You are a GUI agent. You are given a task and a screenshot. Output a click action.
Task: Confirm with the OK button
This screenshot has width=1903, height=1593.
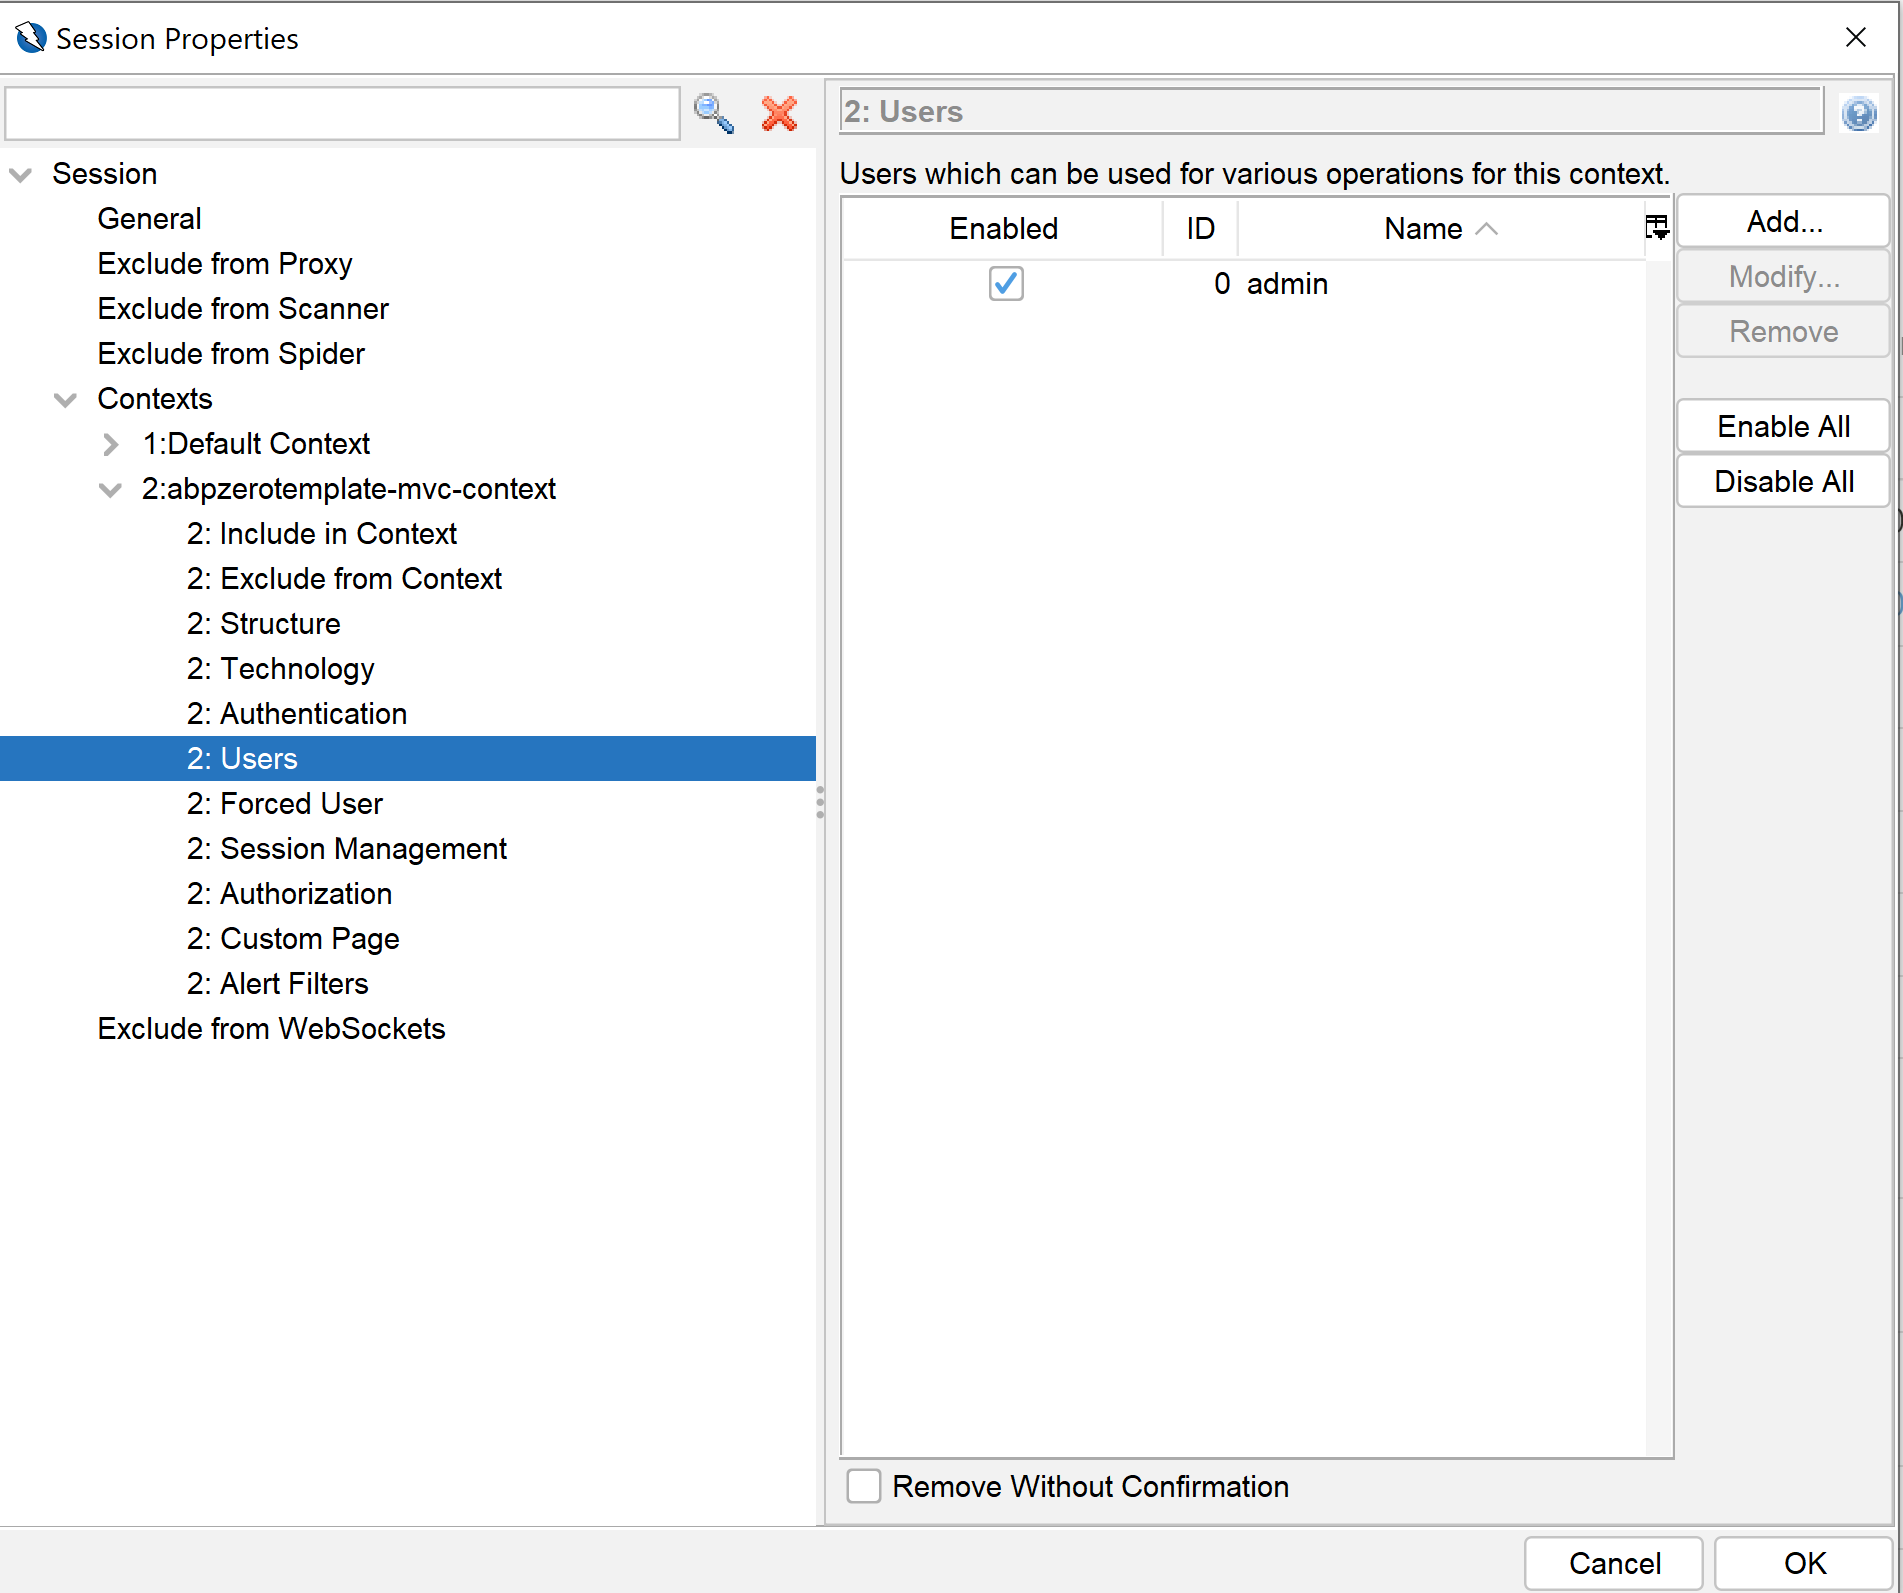coord(1804,1563)
